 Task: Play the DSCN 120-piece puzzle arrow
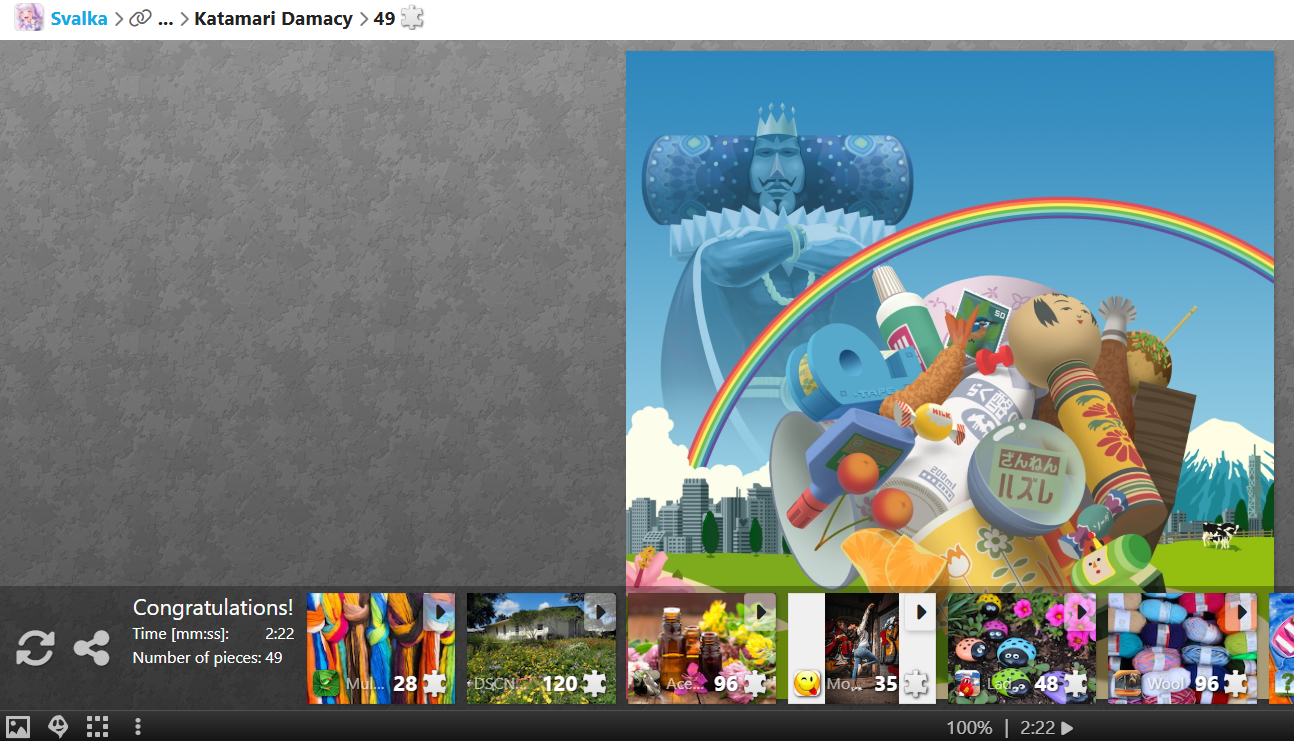pos(600,611)
